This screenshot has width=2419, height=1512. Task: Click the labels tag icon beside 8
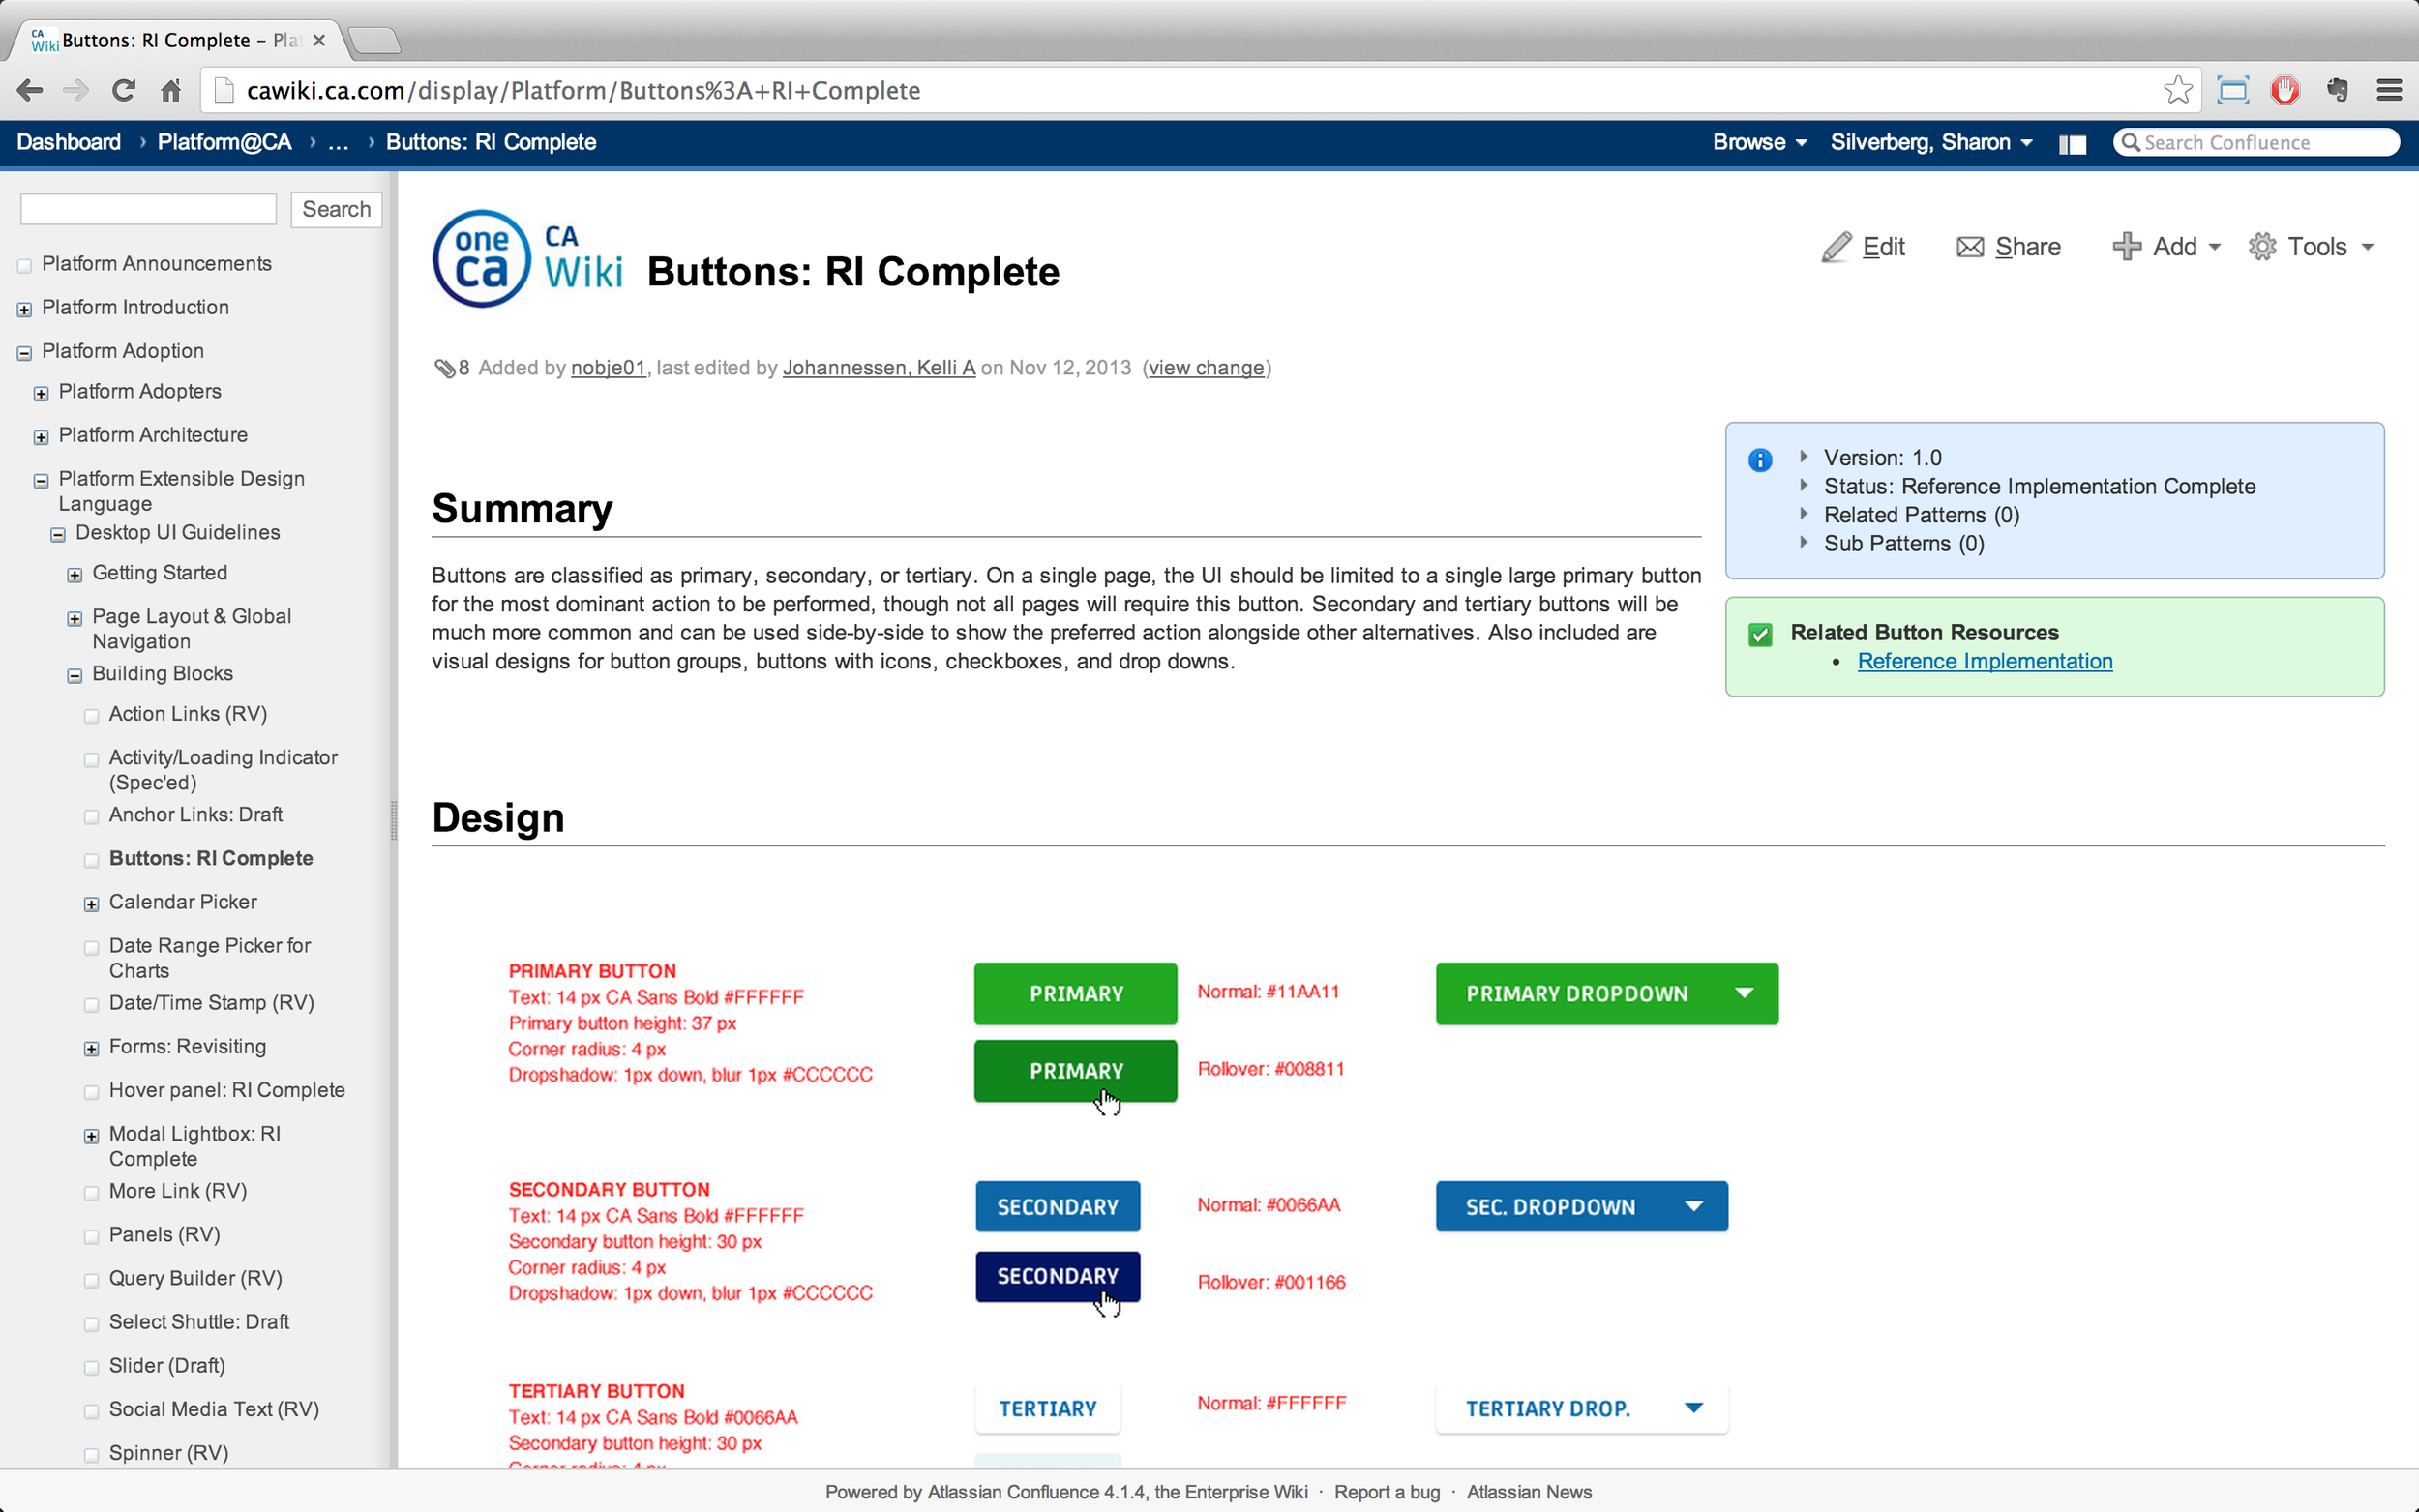(444, 368)
